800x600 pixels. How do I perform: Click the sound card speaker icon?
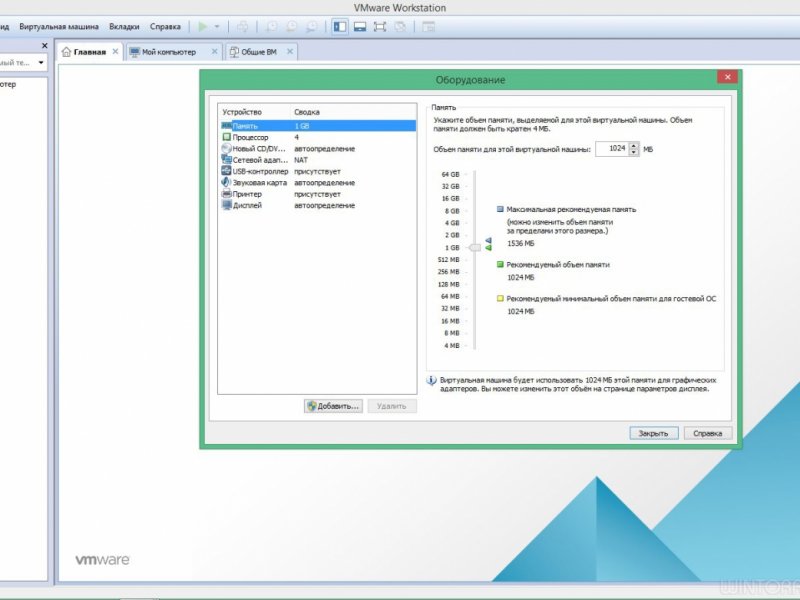point(227,182)
